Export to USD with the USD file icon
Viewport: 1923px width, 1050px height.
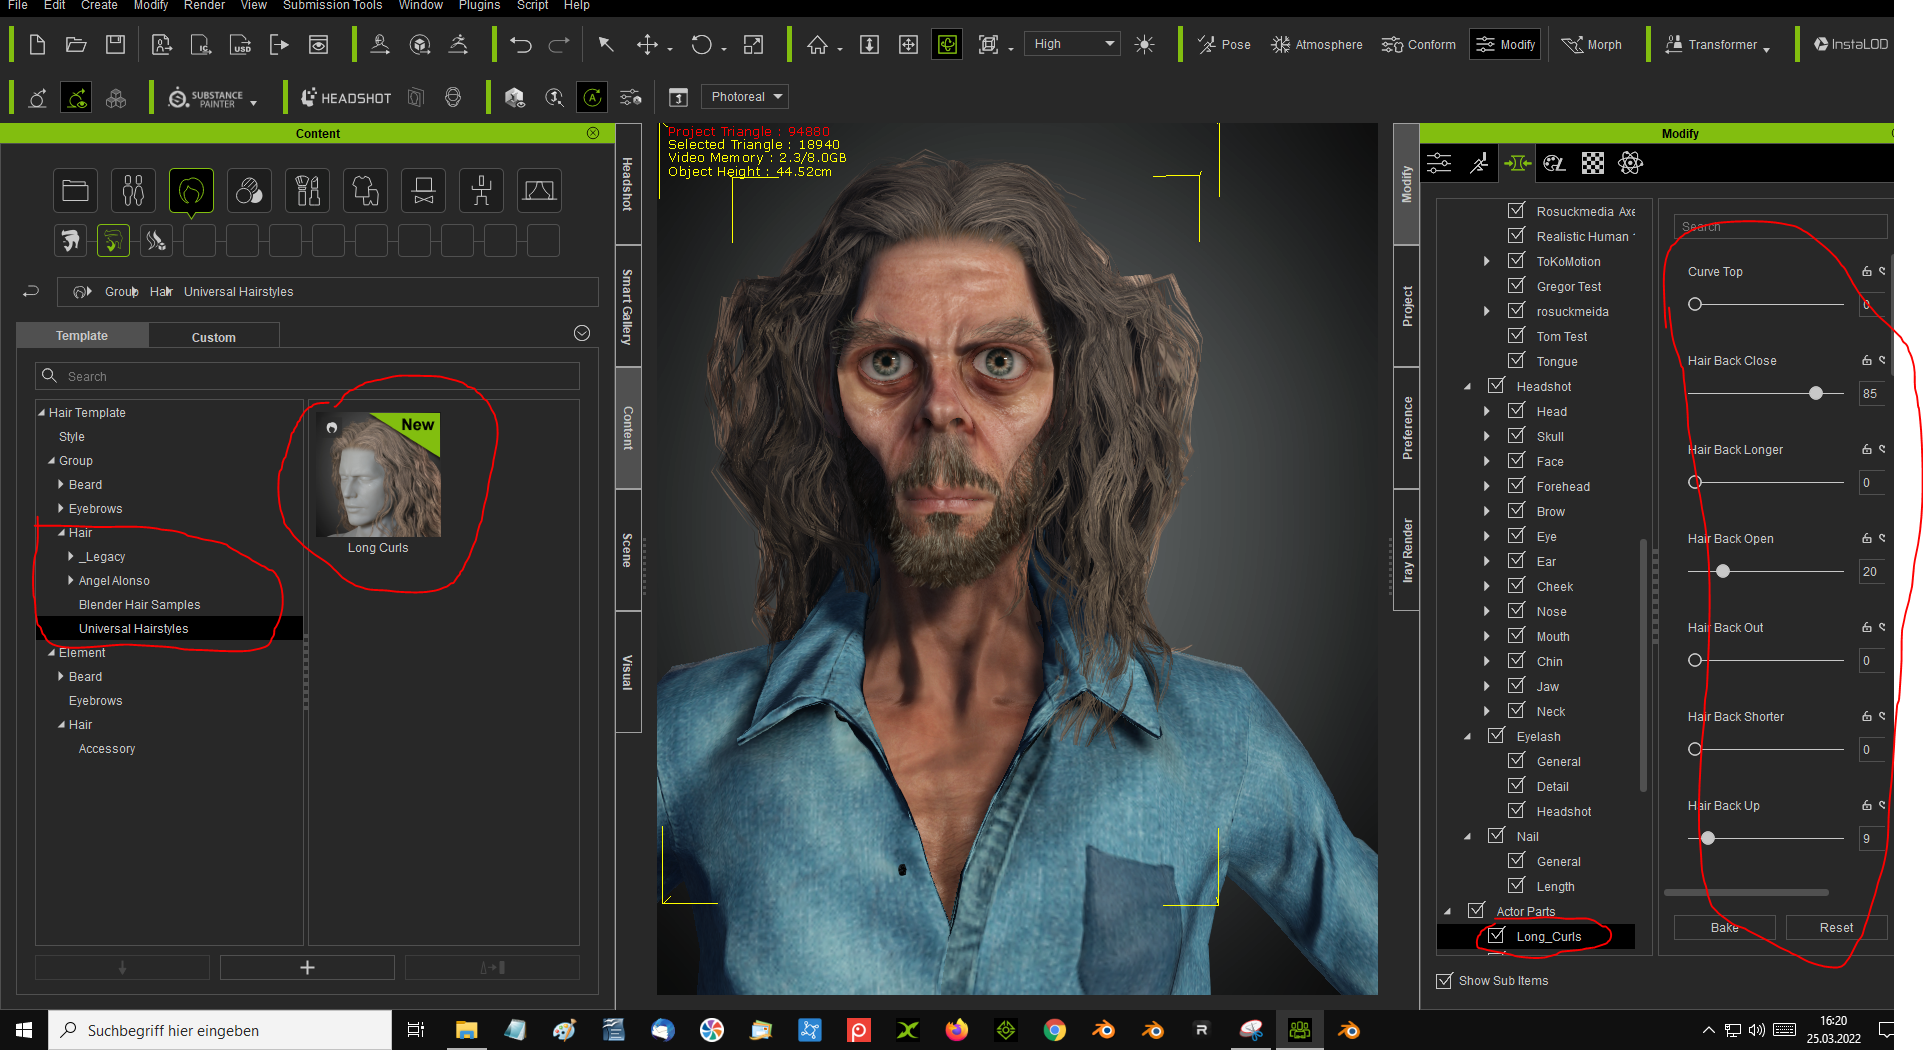[x=240, y=44]
